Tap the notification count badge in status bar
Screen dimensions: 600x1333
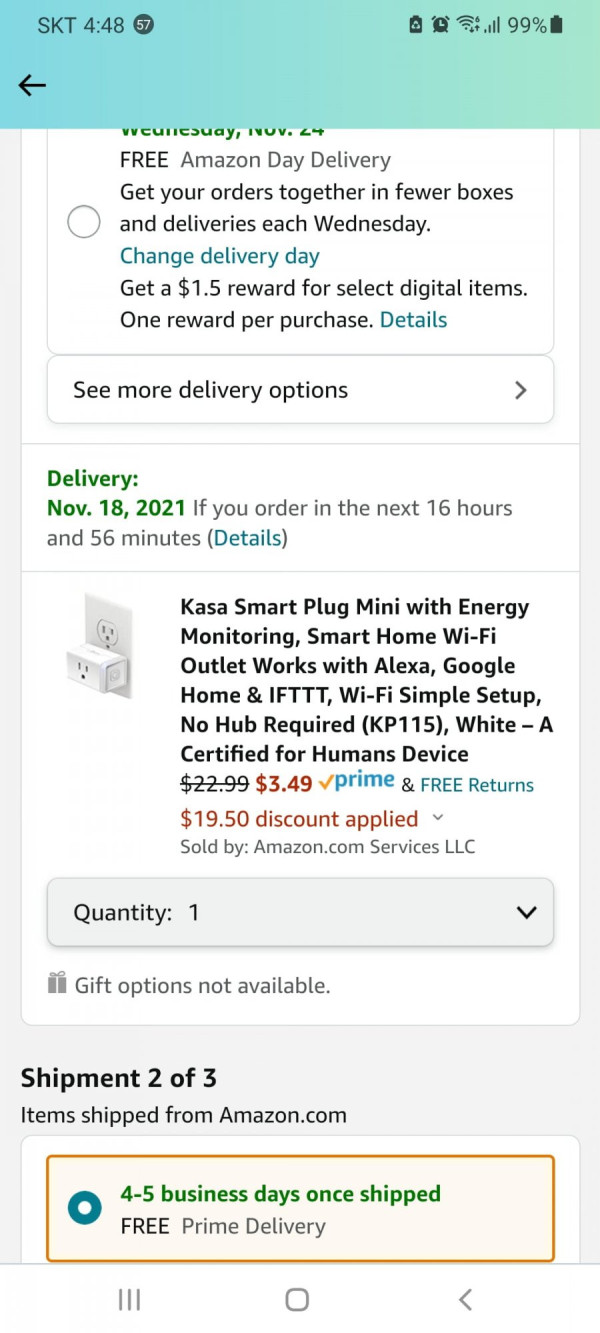pyautogui.click(x=143, y=25)
